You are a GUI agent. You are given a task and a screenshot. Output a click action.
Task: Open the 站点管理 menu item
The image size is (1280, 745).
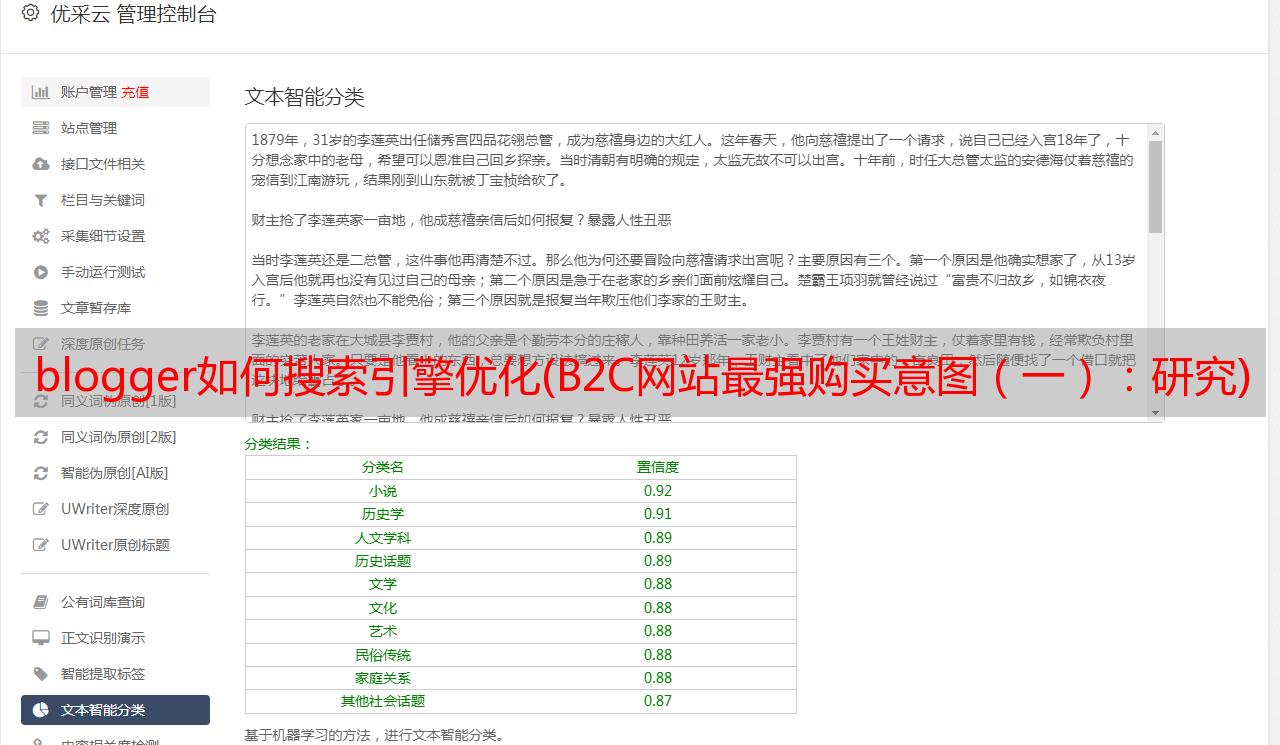[x=115, y=128]
